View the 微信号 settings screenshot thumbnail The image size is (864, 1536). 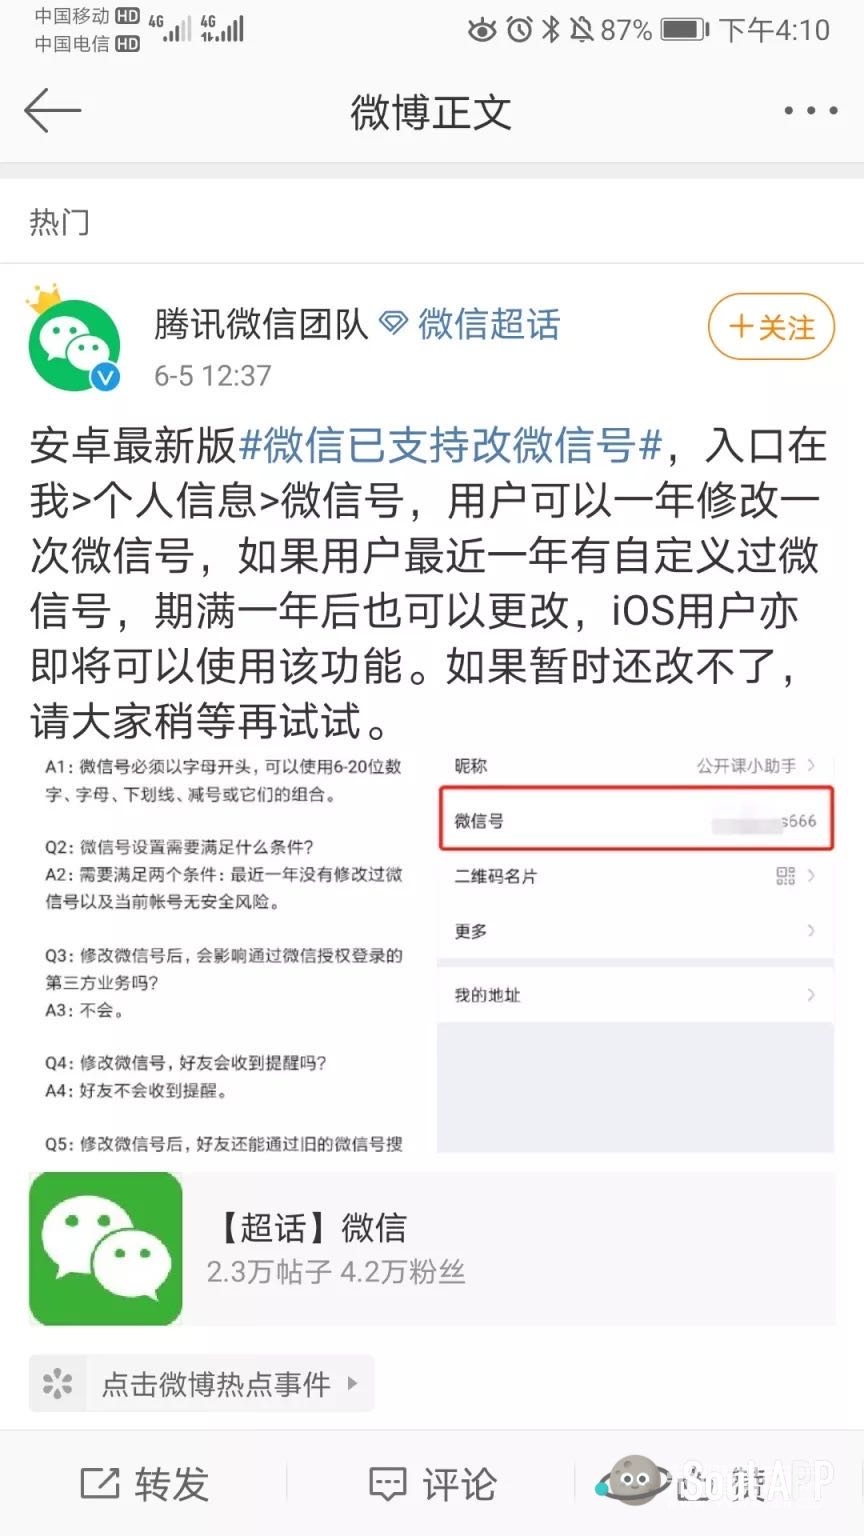click(636, 953)
